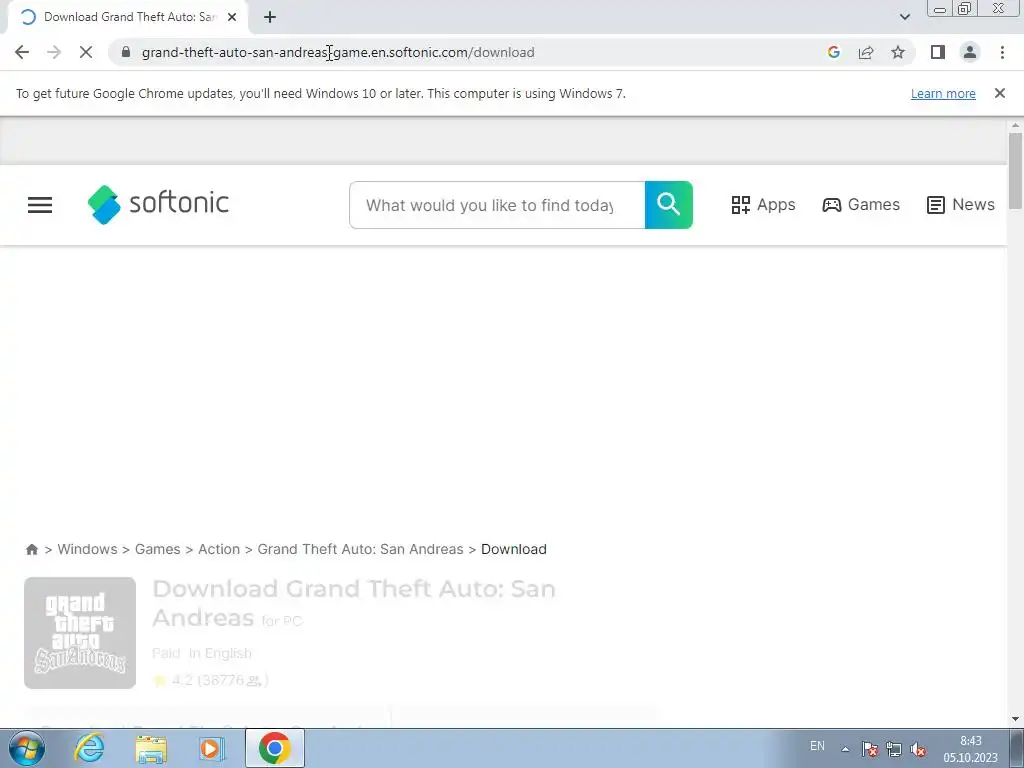Screen dimensions: 1024x768
Task: Open Windows Media Player from taskbar
Action: click(212, 748)
